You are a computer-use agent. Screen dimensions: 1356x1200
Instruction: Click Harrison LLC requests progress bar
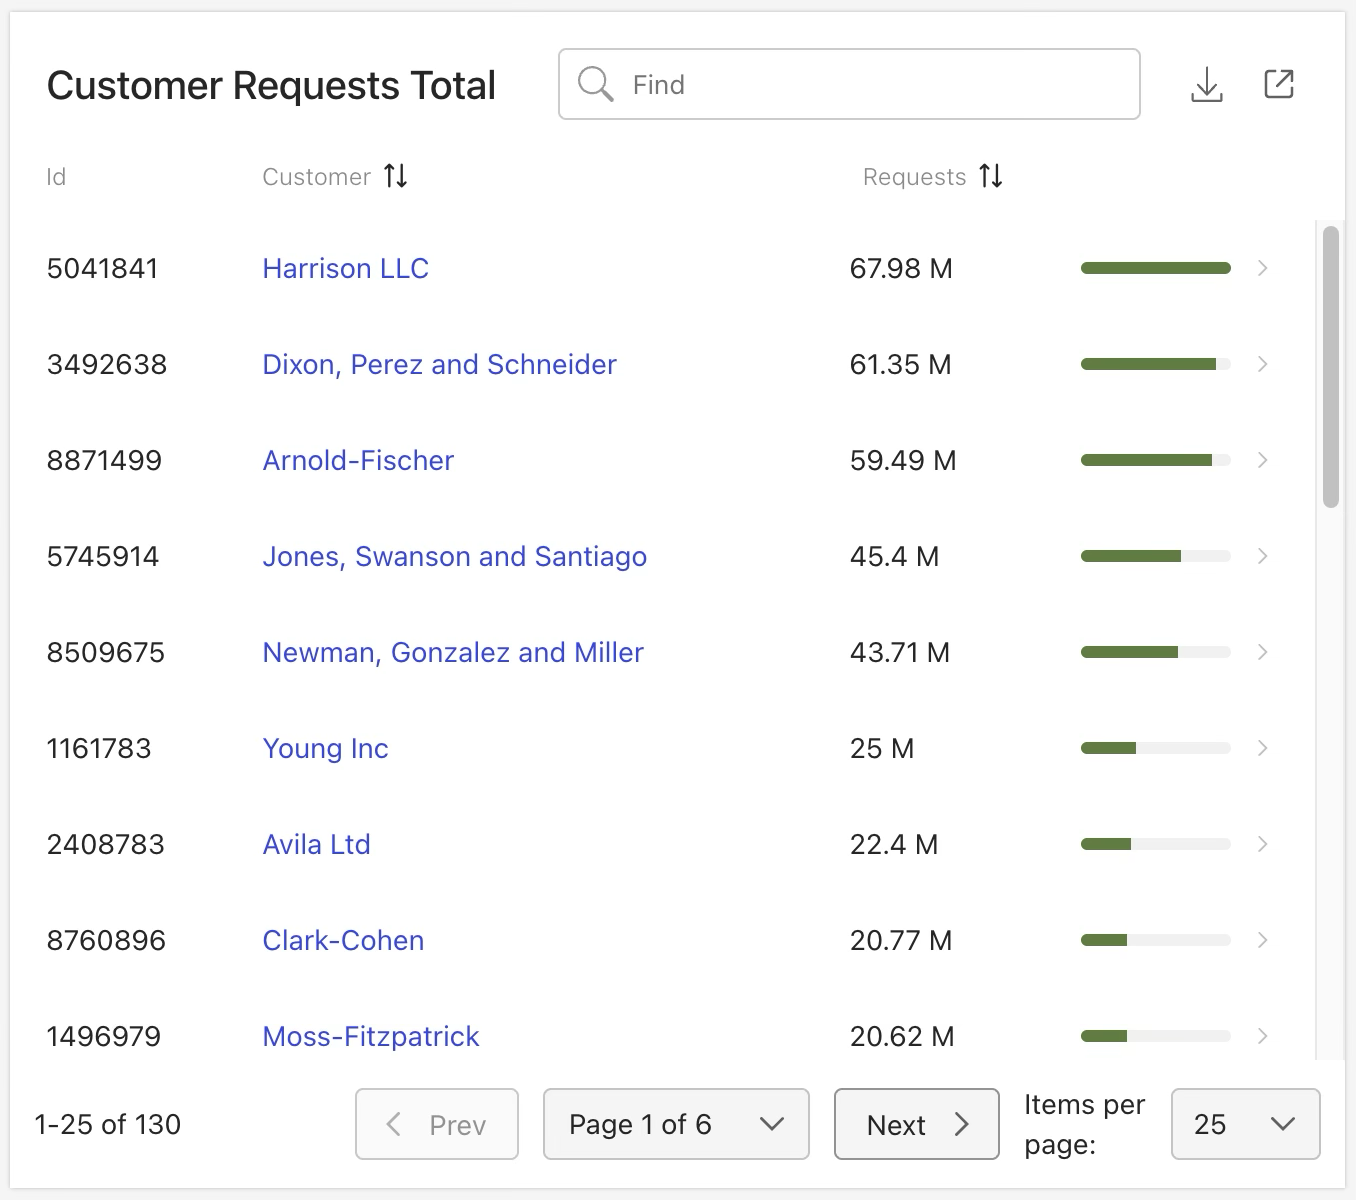click(x=1155, y=268)
